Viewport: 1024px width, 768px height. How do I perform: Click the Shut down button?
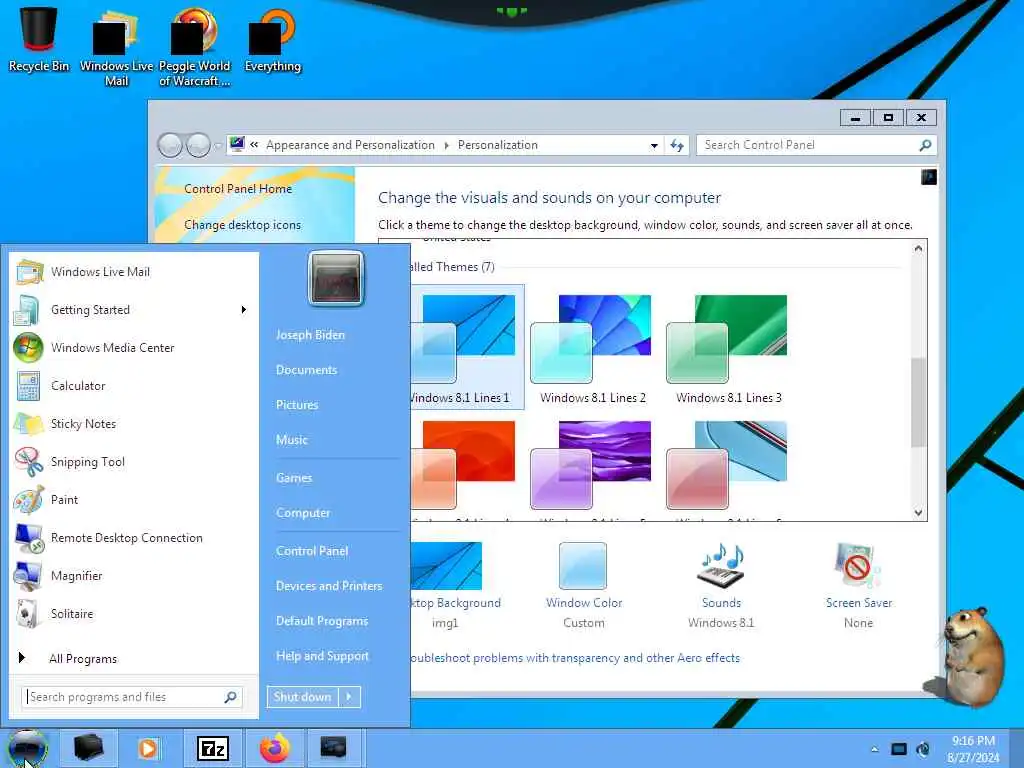point(303,697)
